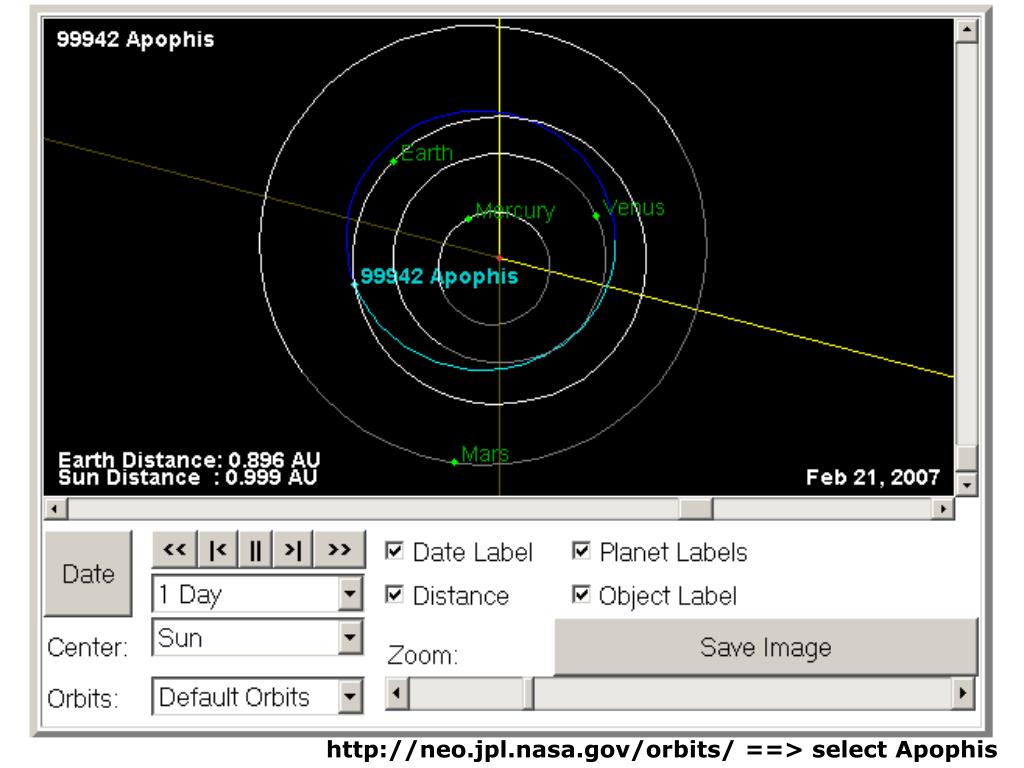This screenshot has width=1024, height=768.
Task: Toggle the Distance checkbox
Action: pyautogui.click(x=394, y=595)
